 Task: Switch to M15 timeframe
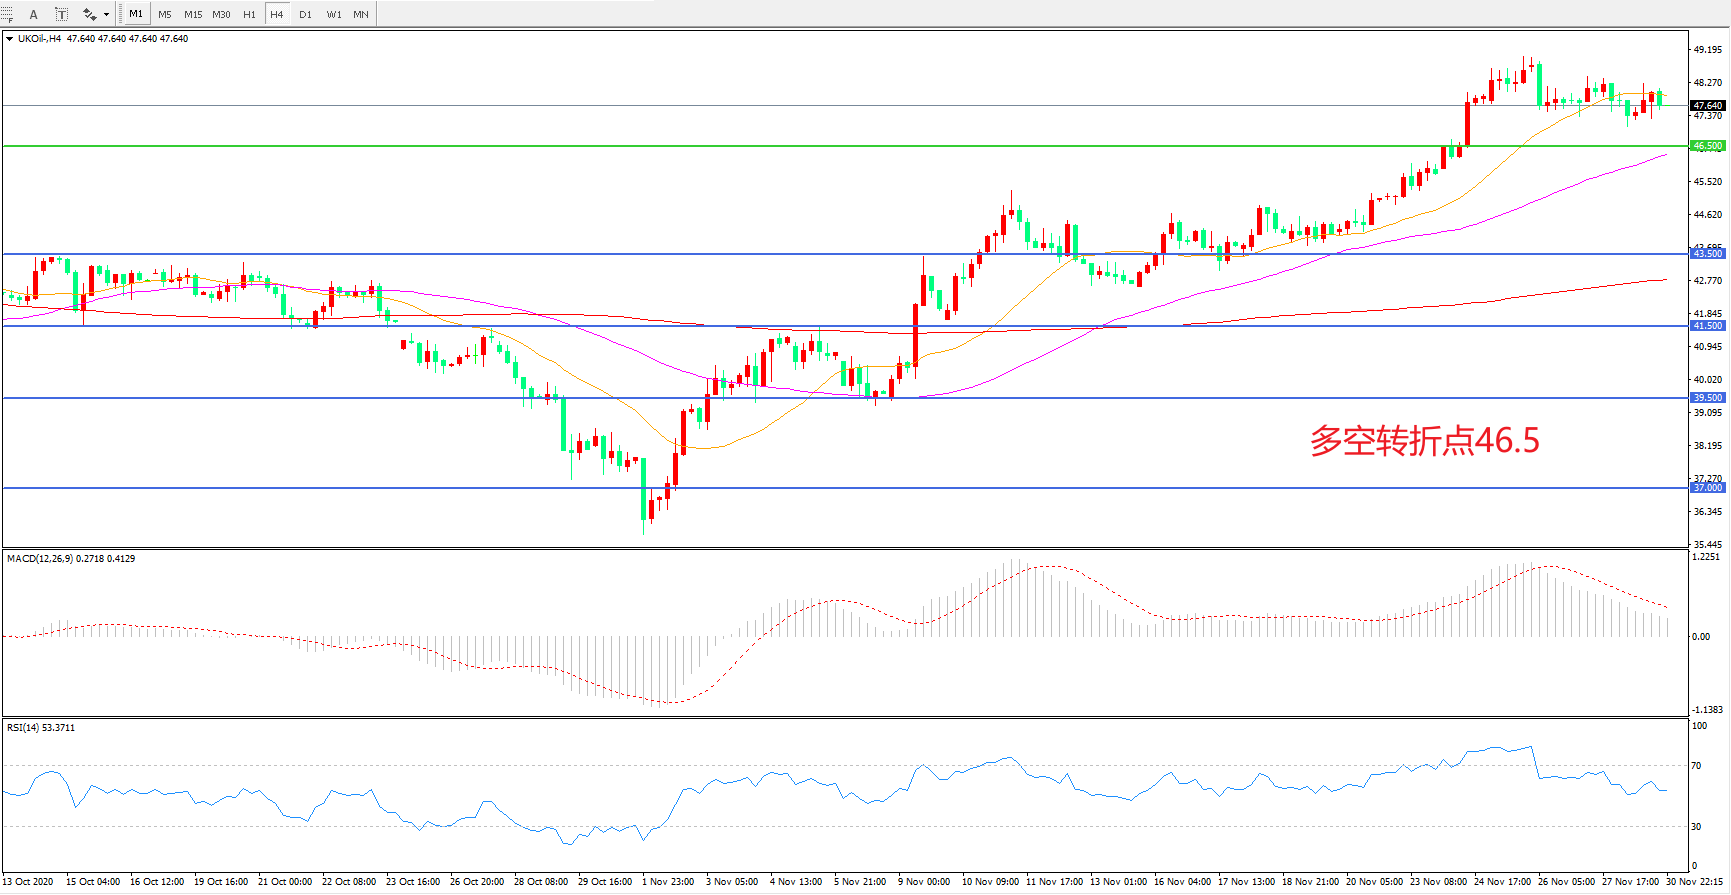pyautogui.click(x=193, y=14)
